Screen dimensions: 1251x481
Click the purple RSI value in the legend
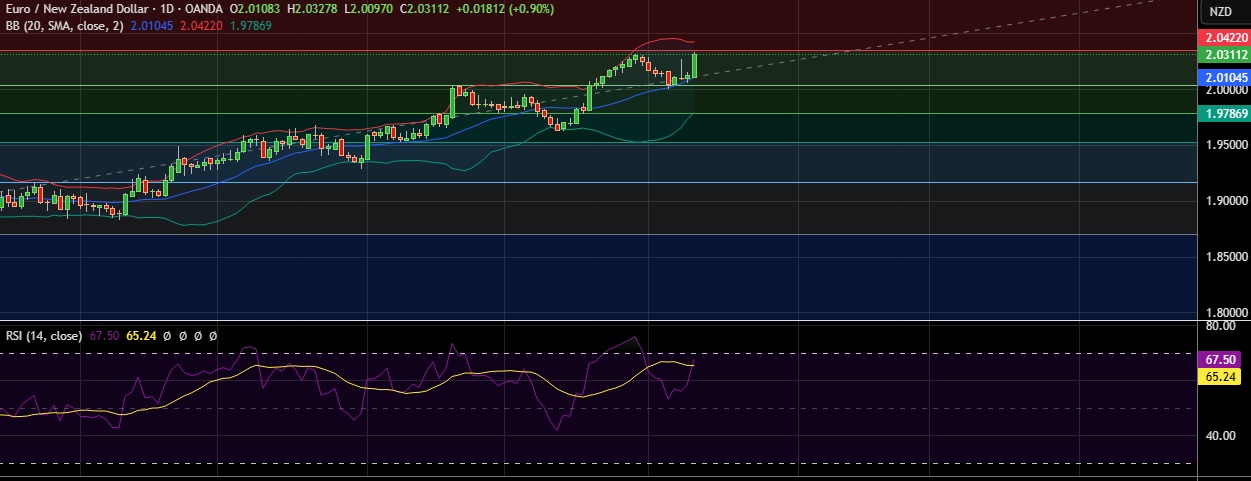click(104, 336)
